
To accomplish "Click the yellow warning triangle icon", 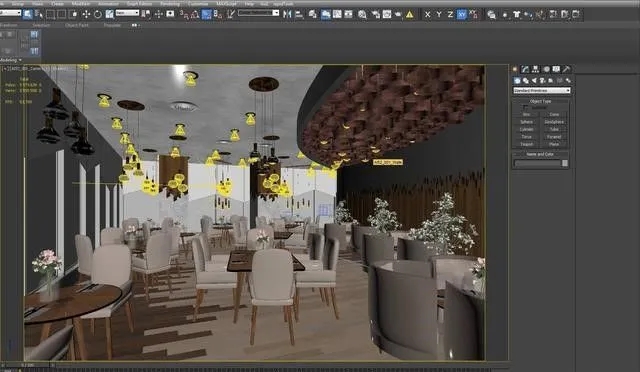I will pos(409,14).
